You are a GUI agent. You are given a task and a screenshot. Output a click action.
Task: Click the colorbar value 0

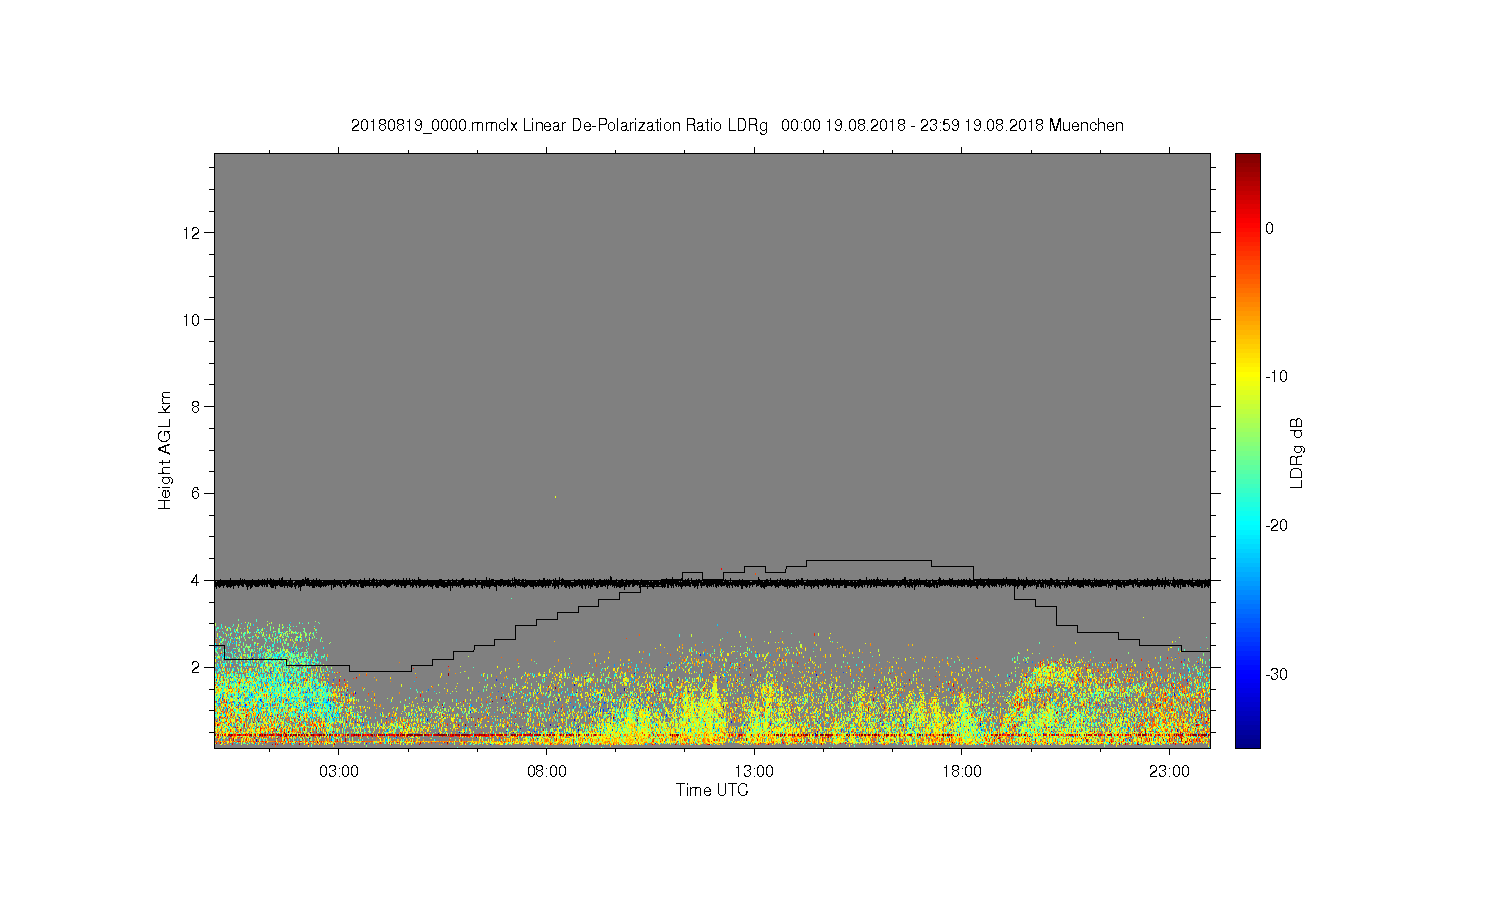point(1270,228)
